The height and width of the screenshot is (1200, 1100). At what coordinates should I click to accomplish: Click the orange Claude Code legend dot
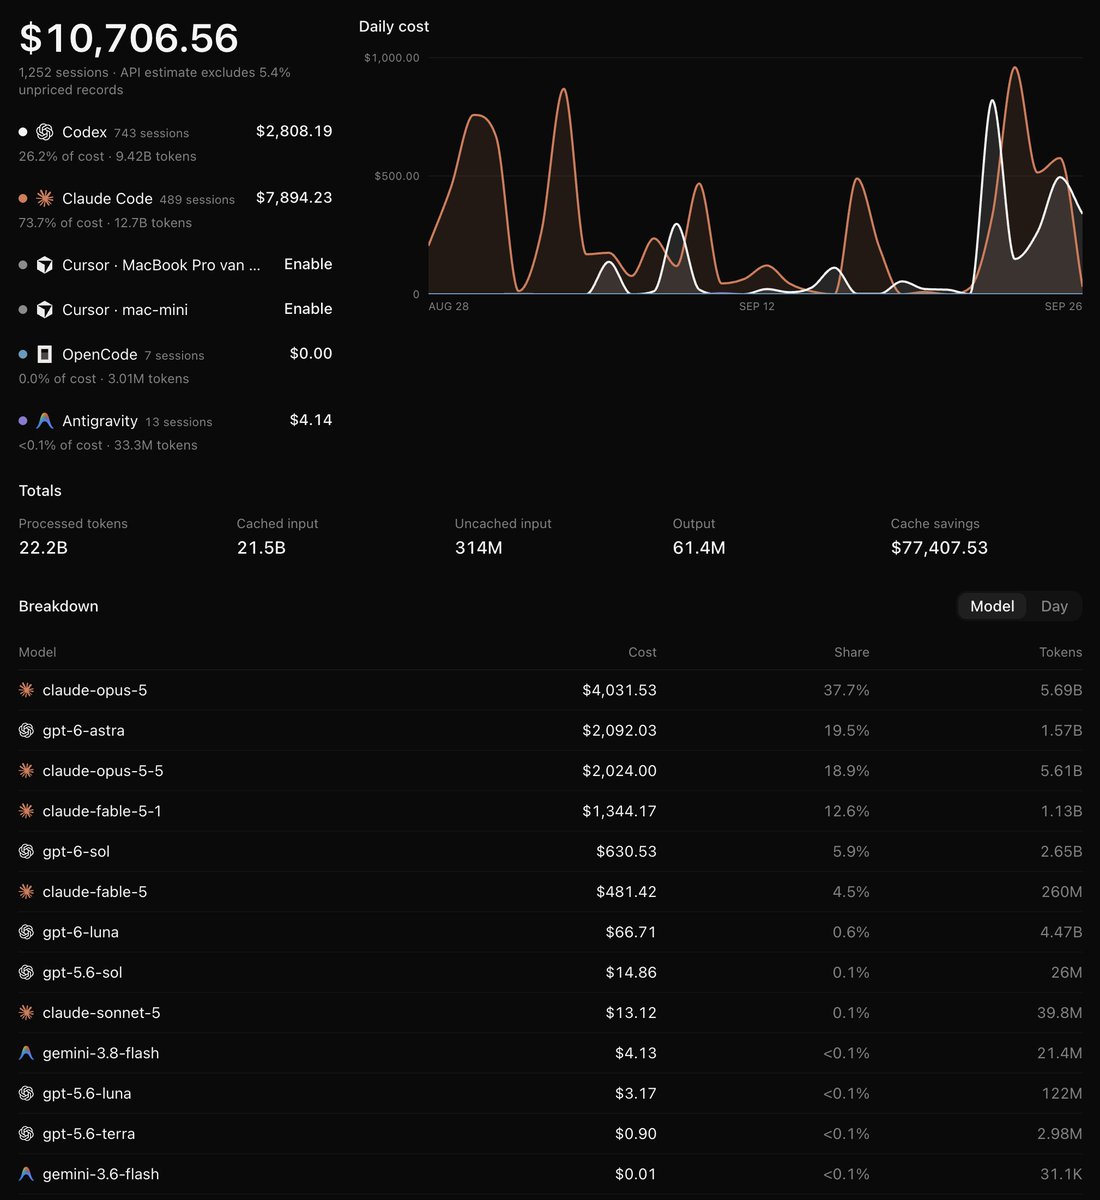23,198
